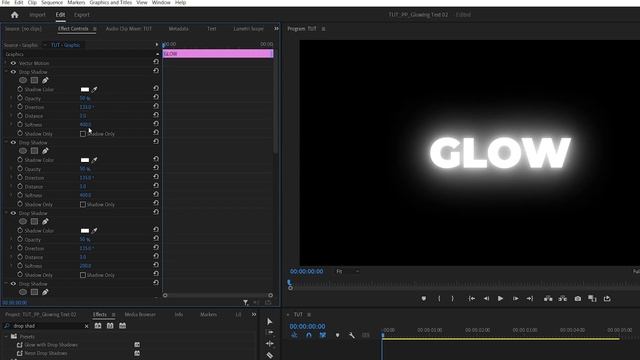Open Comparison View in Program monitor

click(x=592, y=299)
